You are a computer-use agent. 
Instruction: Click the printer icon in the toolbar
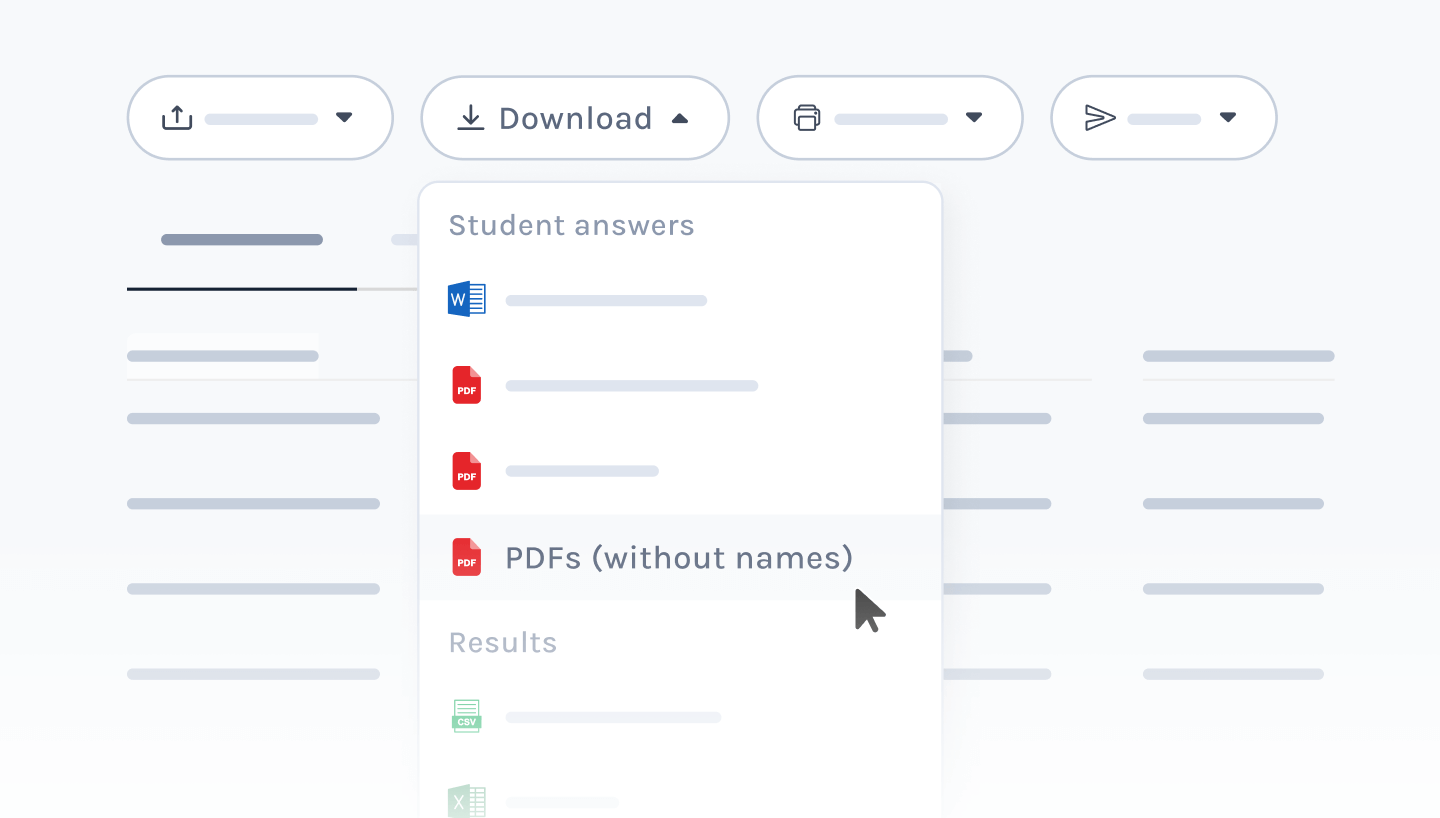[807, 118]
